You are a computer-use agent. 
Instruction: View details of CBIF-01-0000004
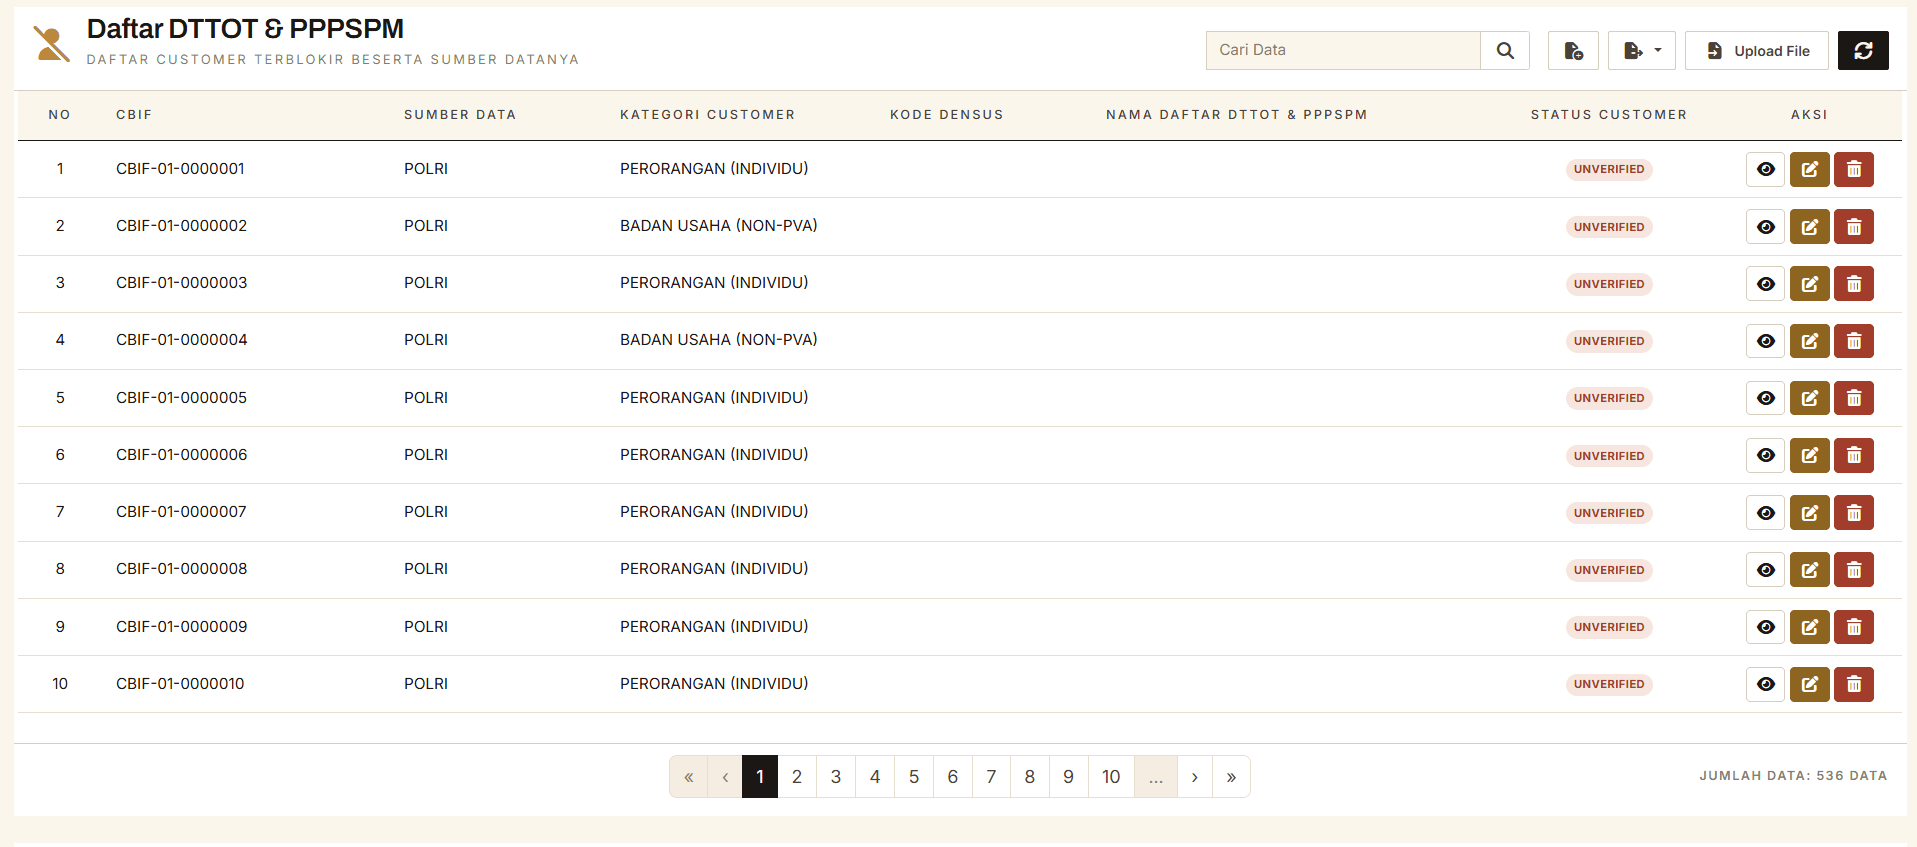click(x=1766, y=341)
